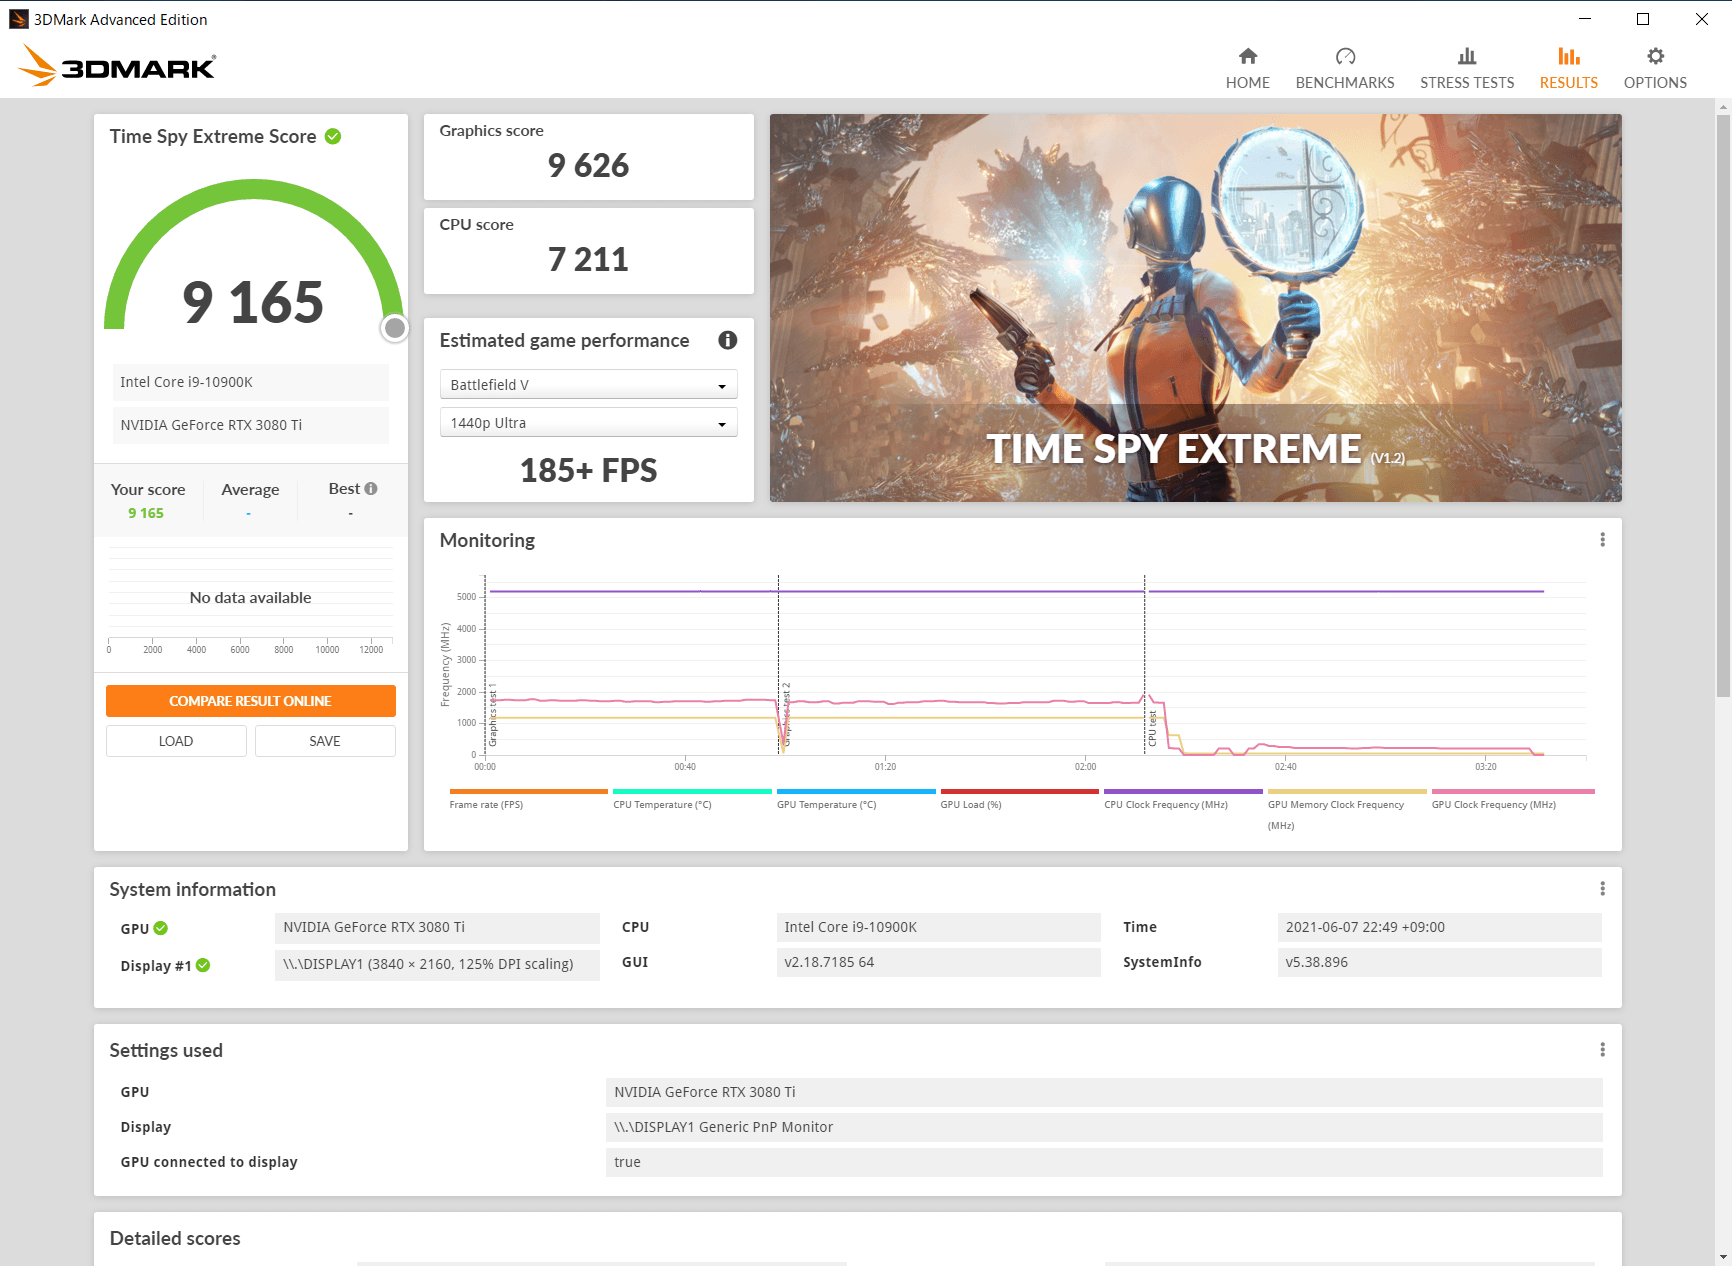Click COMPARE RESULT ONLINE button
This screenshot has height=1266, width=1732.
pos(251,701)
